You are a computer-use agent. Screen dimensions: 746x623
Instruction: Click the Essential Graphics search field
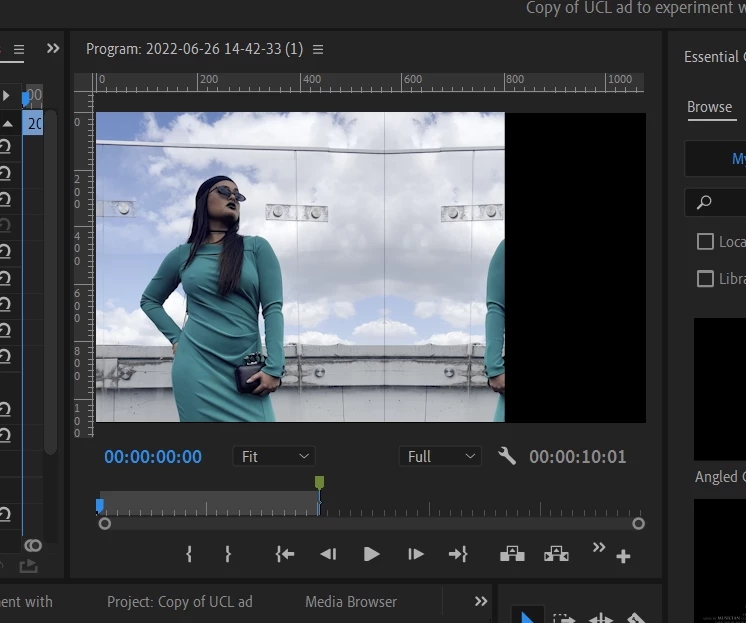715,202
